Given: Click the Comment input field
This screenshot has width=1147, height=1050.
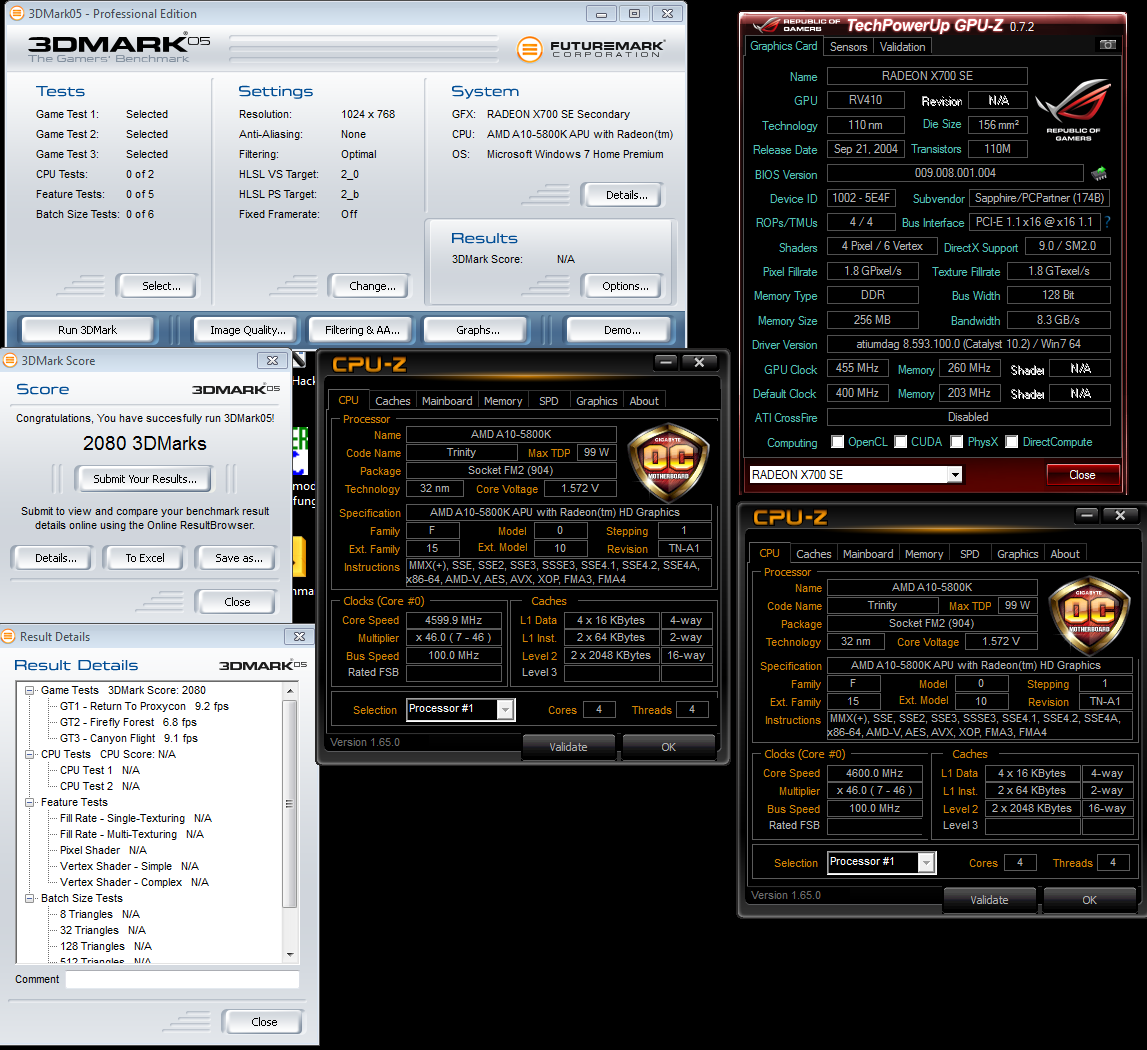Looking at the screenshot, I should pos(182,980).
